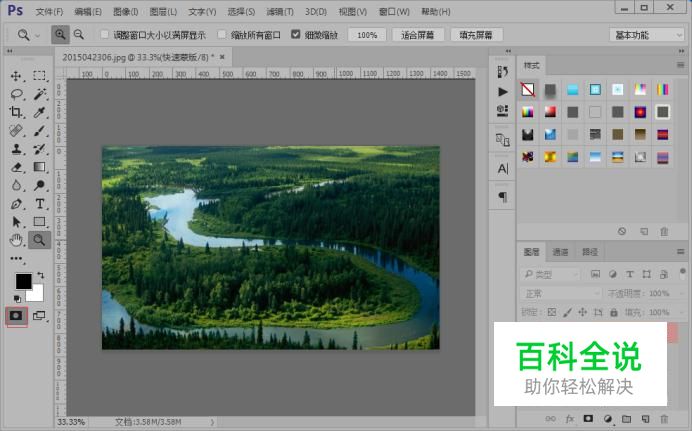Select the Crop tool
Image resolution: width=692 pixels, height=431 pixels.
pyautogui.click(x=16, y=112)
